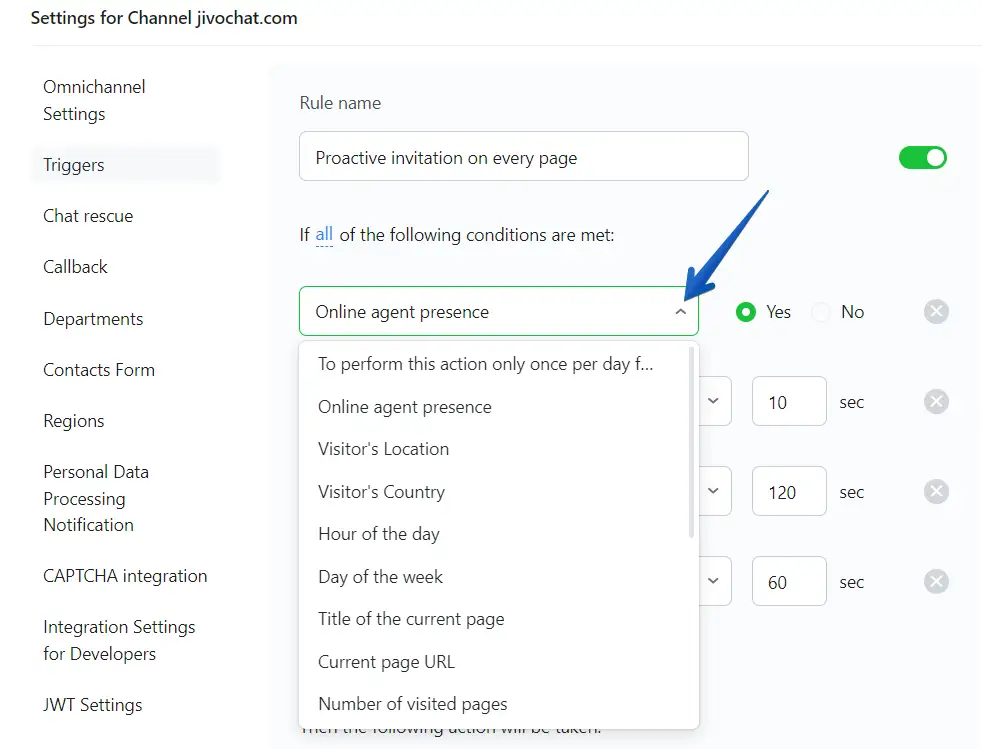Open the dropdown beside the 120 sec field
Image resolution: width=982 pixels, height=749 pixels.
[714, 492]
